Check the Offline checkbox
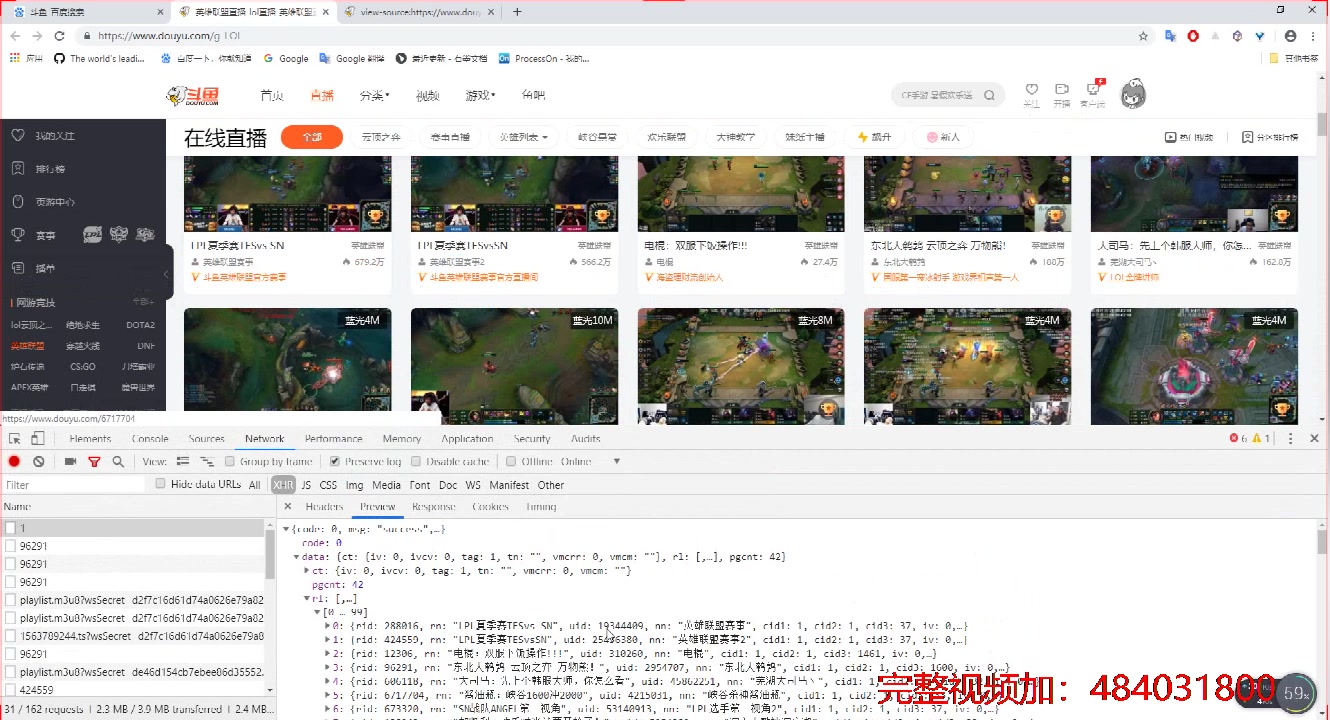 (511, 462)
